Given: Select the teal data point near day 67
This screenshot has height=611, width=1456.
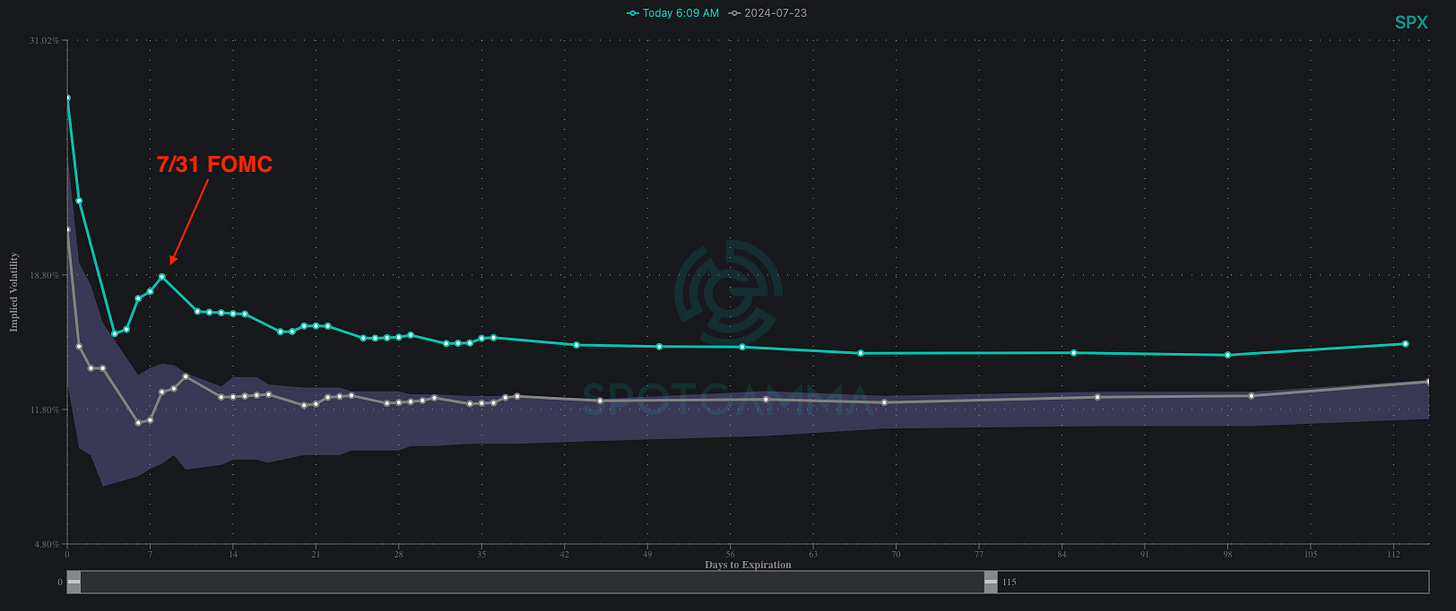Looking at the screenshot, I should pyautogui.click(x=860, y=353).
